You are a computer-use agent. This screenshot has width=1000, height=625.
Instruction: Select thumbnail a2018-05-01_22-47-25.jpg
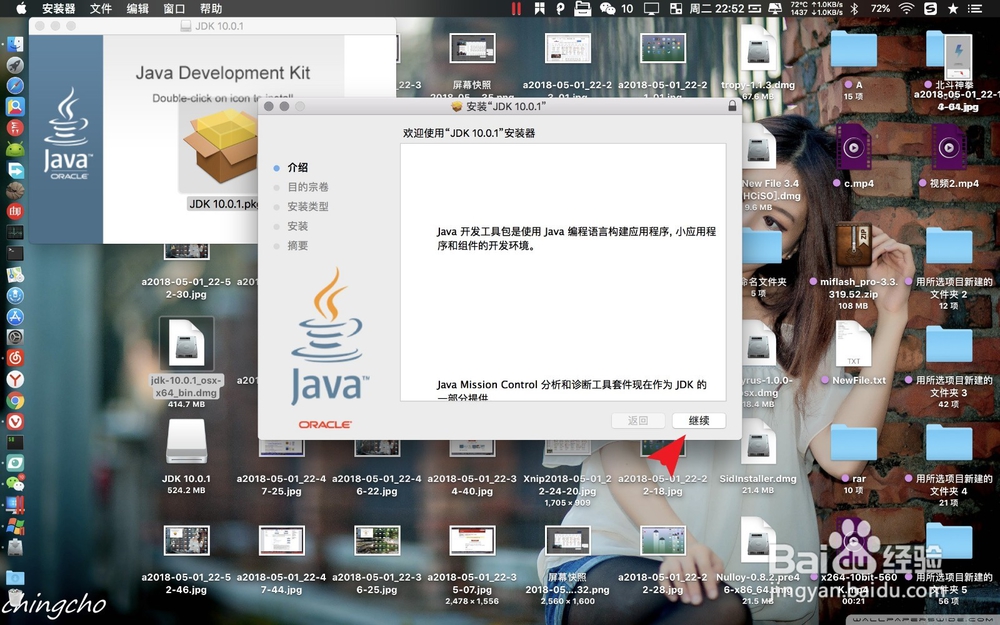[x=281, y=448]
